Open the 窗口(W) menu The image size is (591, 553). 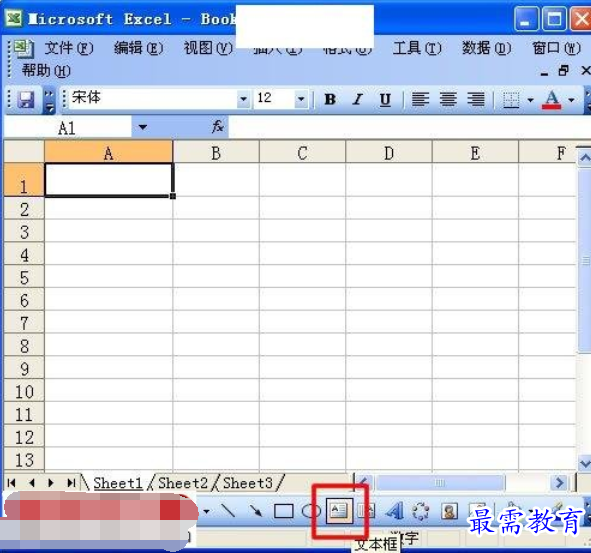click(556, 48)
